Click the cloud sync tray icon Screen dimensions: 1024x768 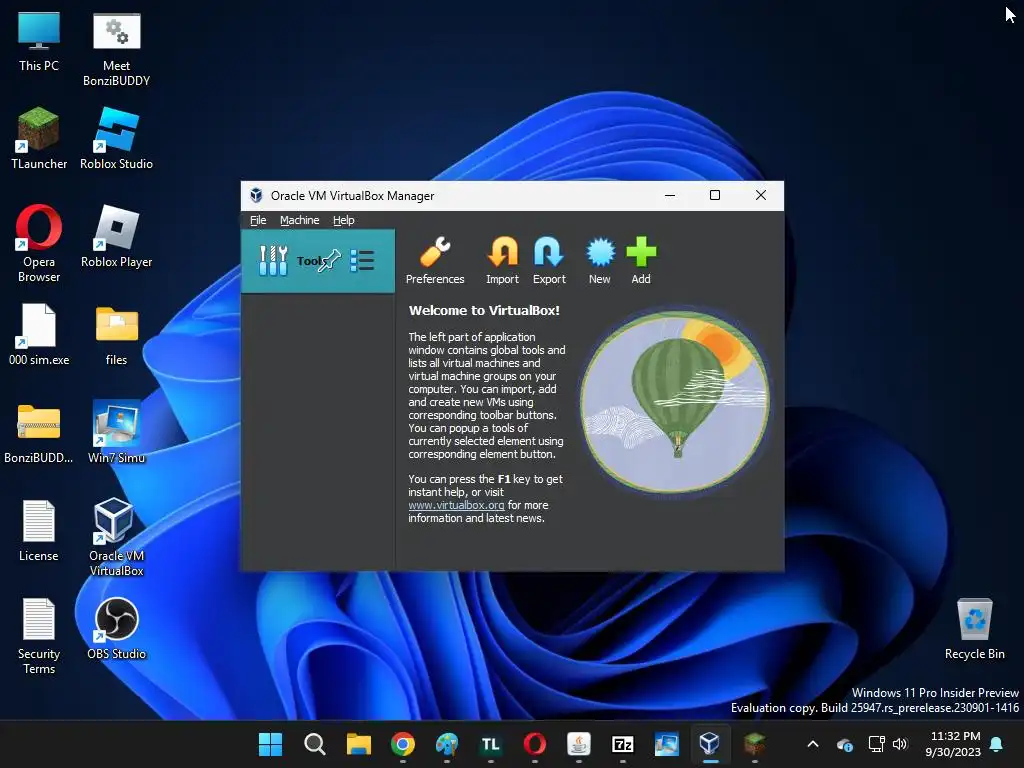pos(844,744)
